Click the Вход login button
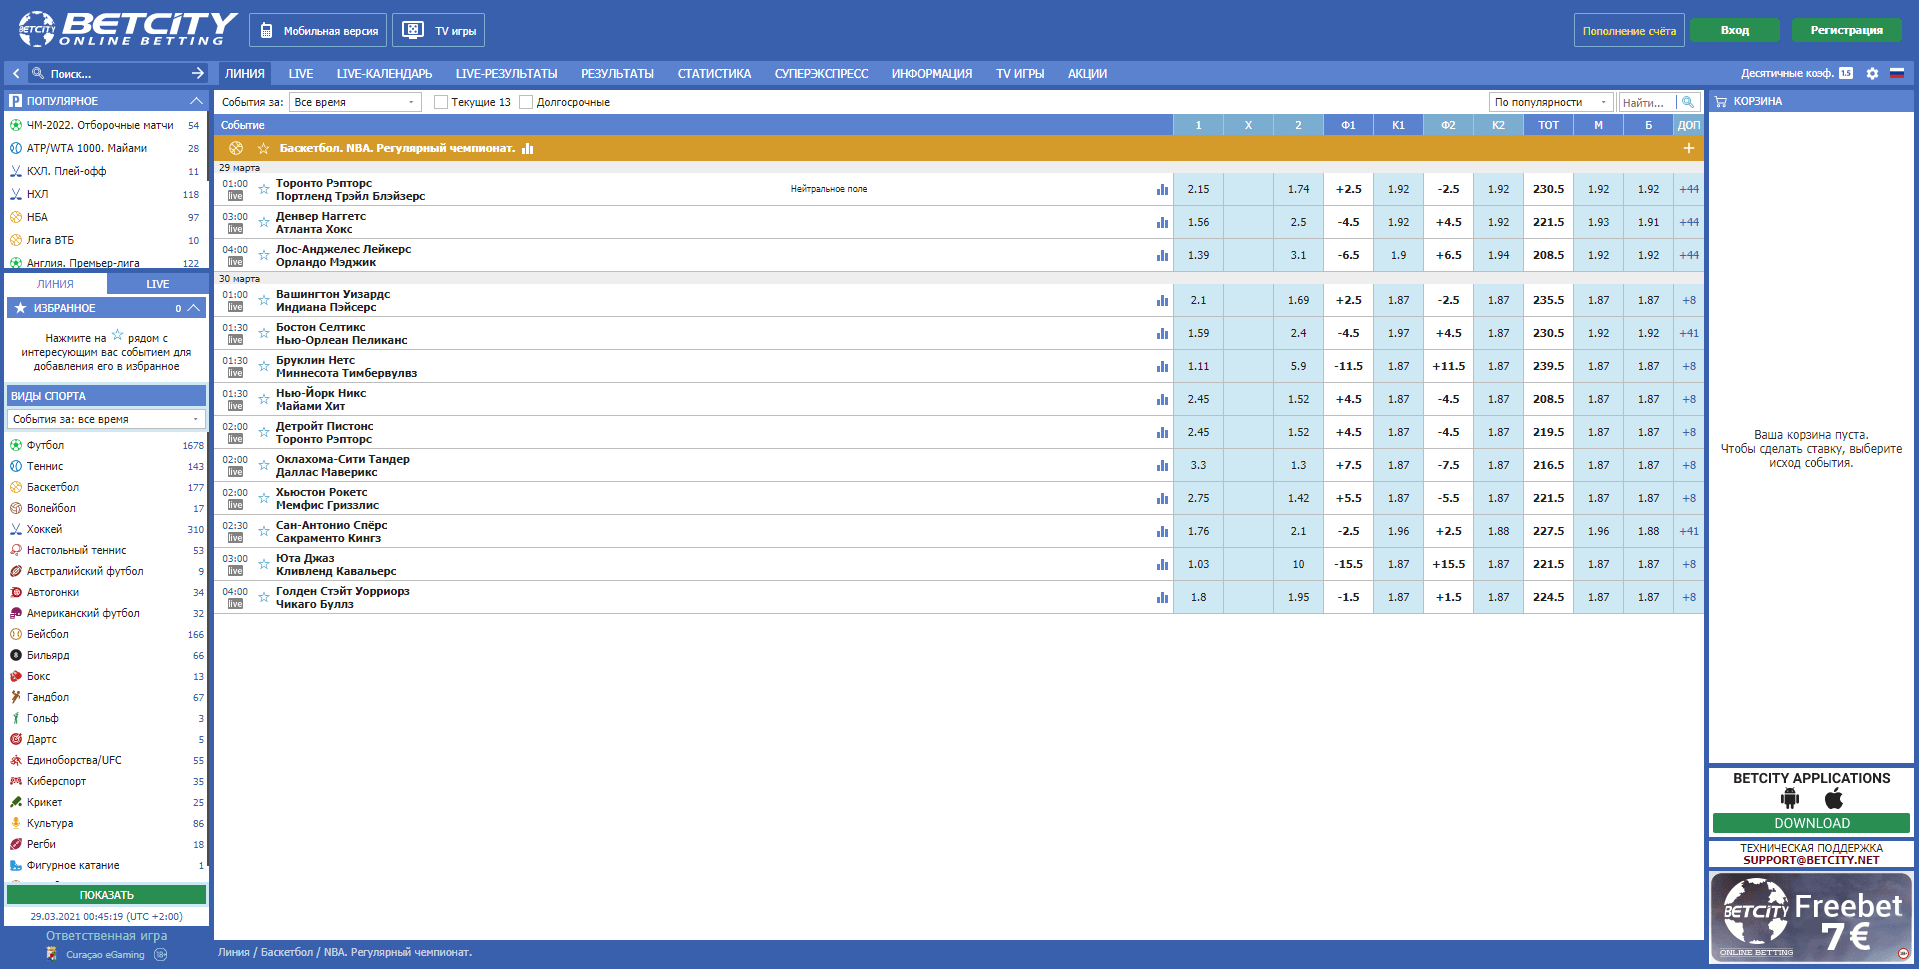Viewport: 1919px width, 969px height. [1735, 30]
